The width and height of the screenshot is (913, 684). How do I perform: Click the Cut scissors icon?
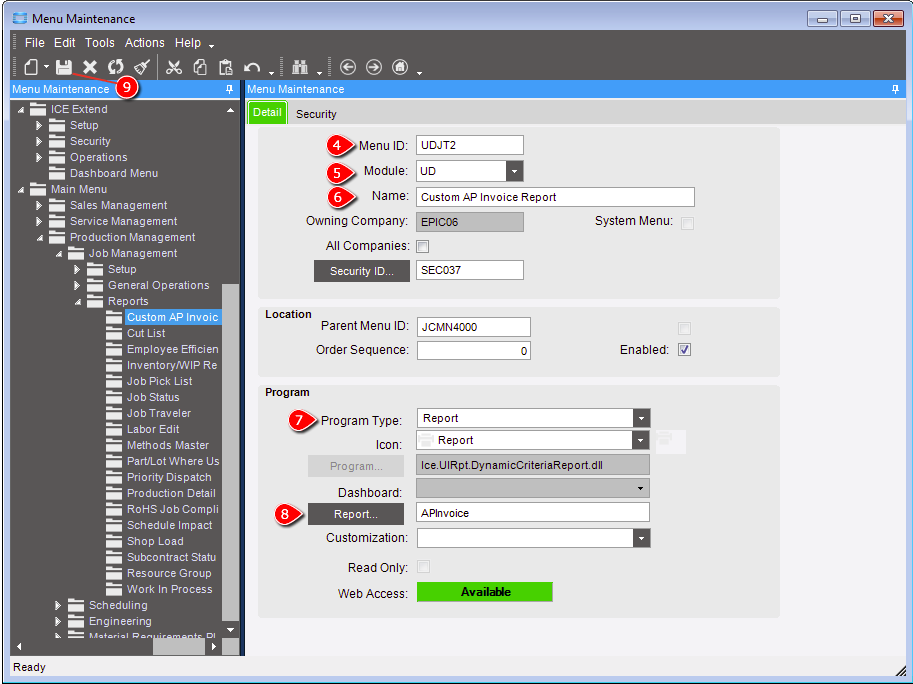tap(174, 67)
